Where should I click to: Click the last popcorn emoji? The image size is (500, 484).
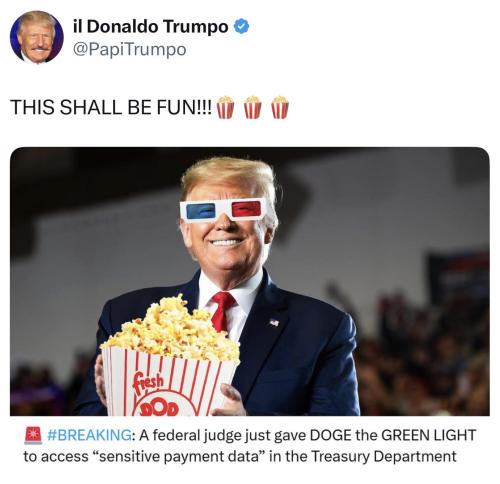(x=280, y=107)
